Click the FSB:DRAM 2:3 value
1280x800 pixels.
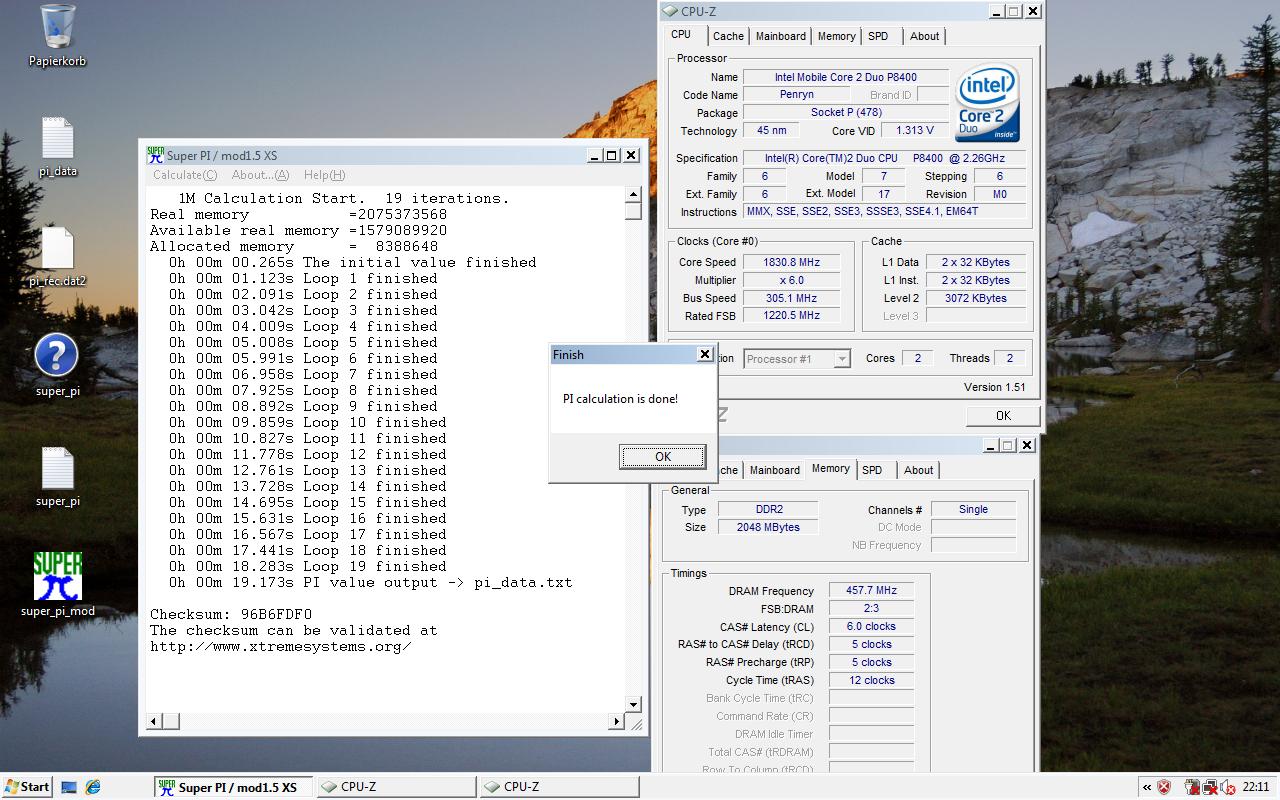point(870,608)
